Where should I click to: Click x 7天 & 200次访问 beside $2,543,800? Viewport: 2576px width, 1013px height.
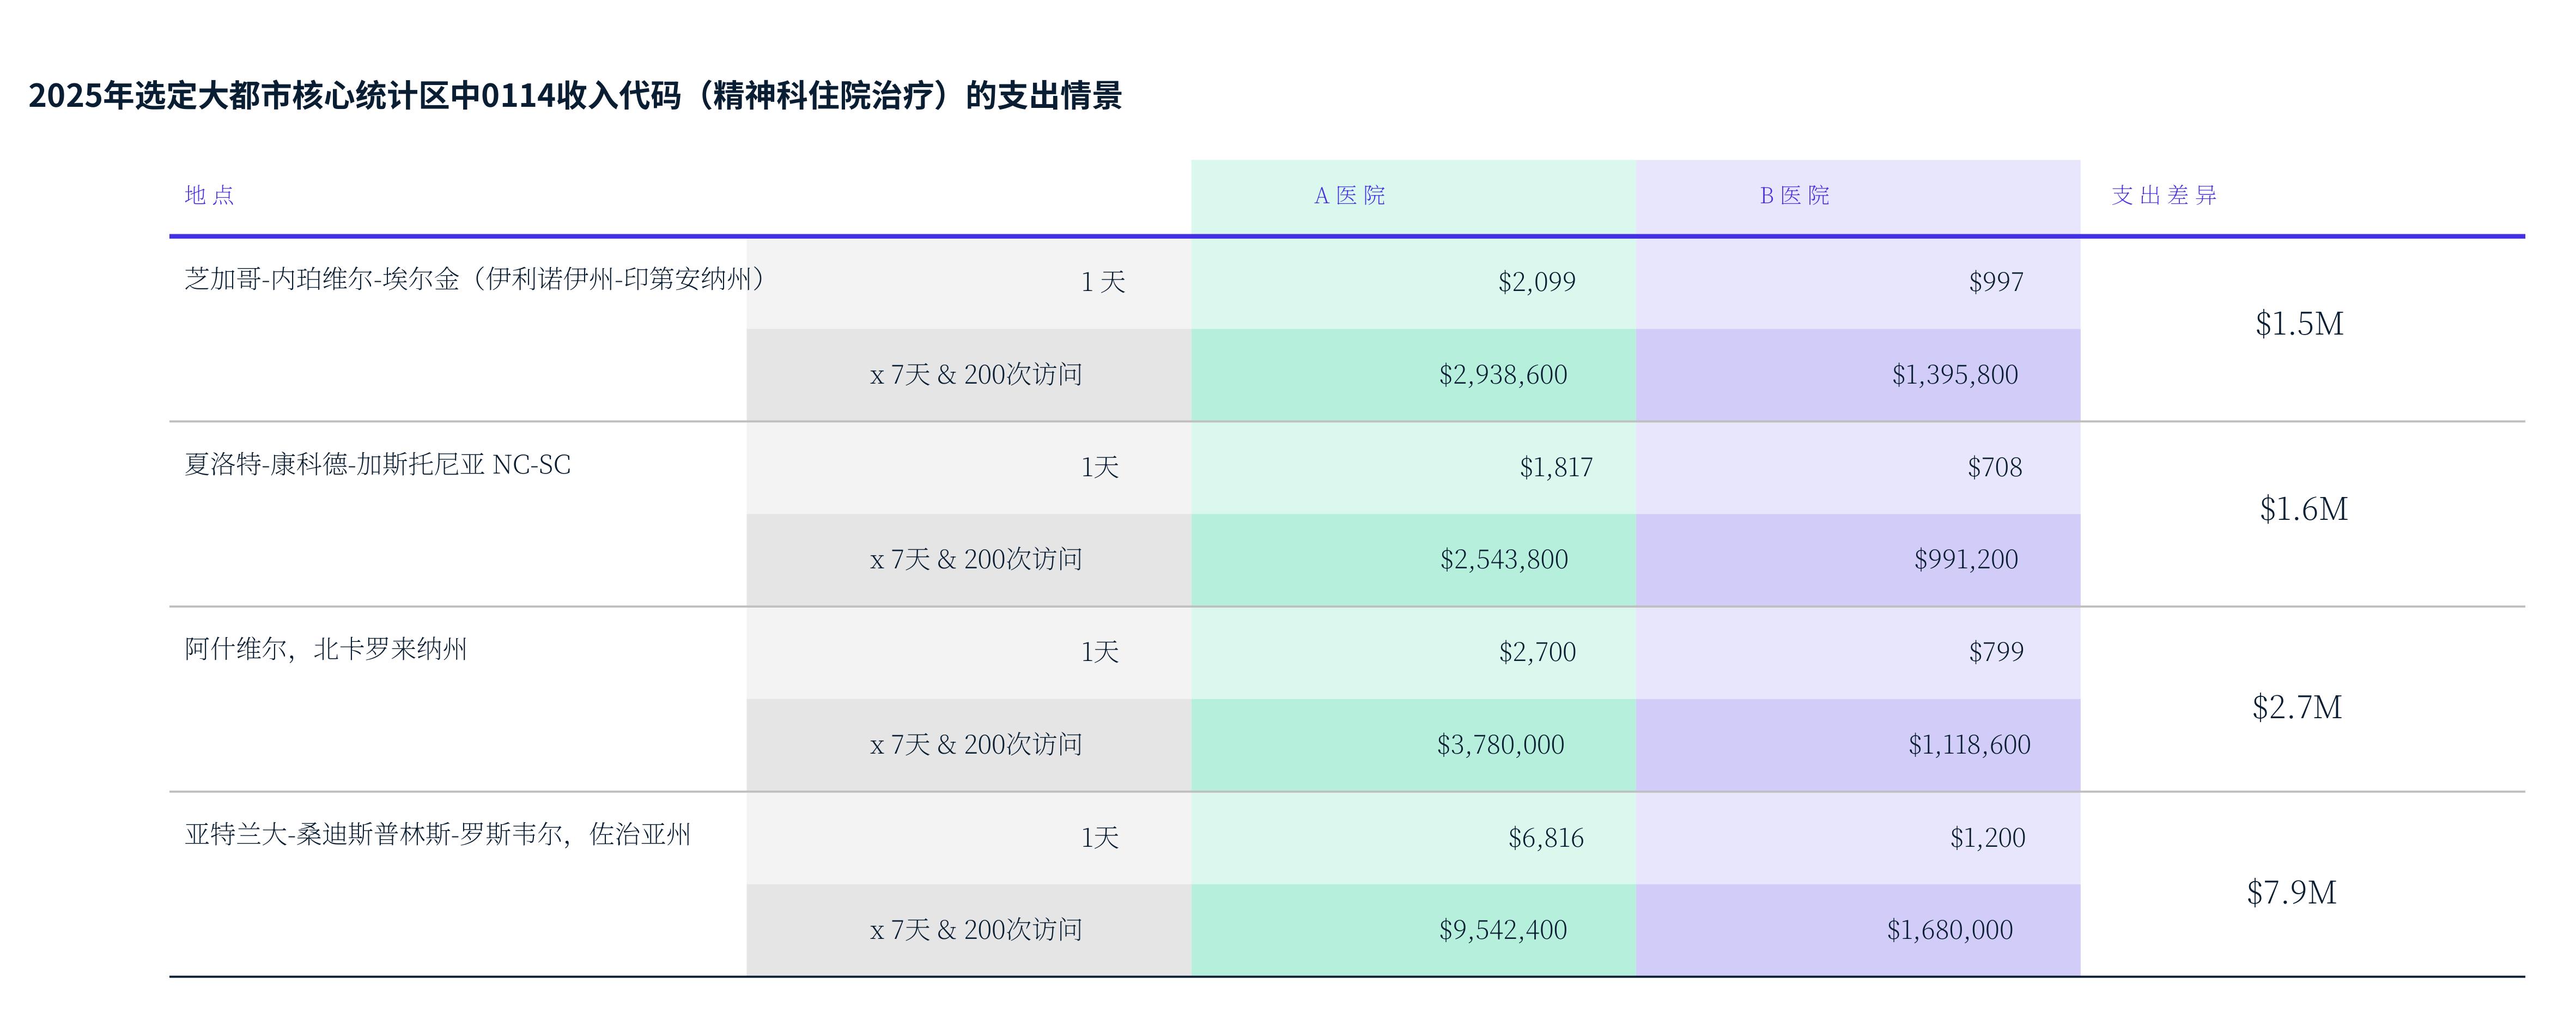point(976,560)
